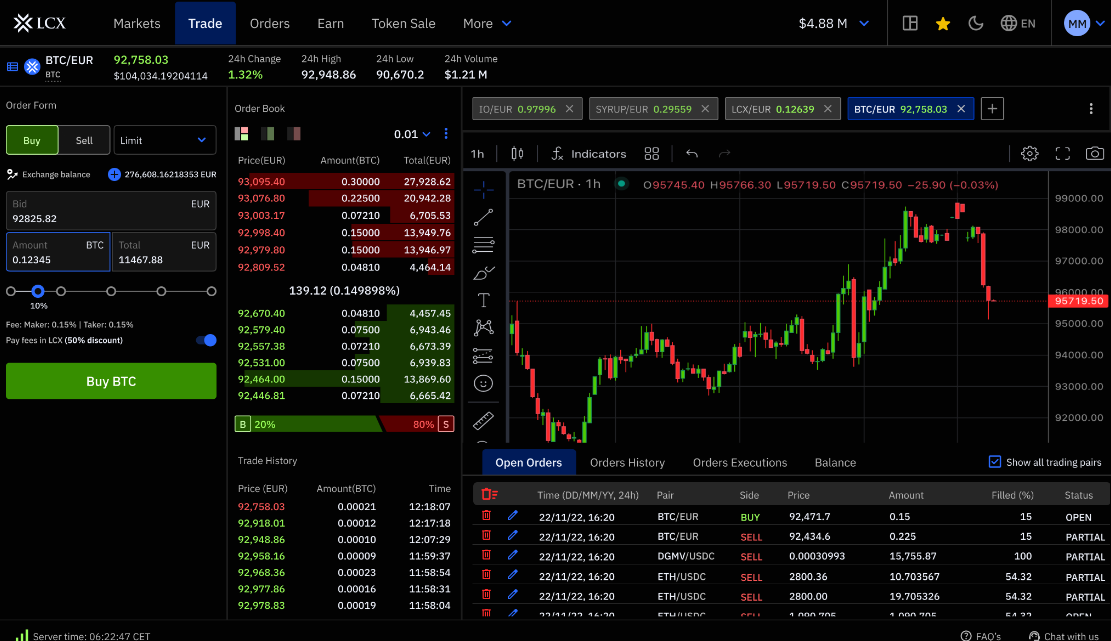
Task: Select the Buy side toggle
Action: click(x=32, y=140)
